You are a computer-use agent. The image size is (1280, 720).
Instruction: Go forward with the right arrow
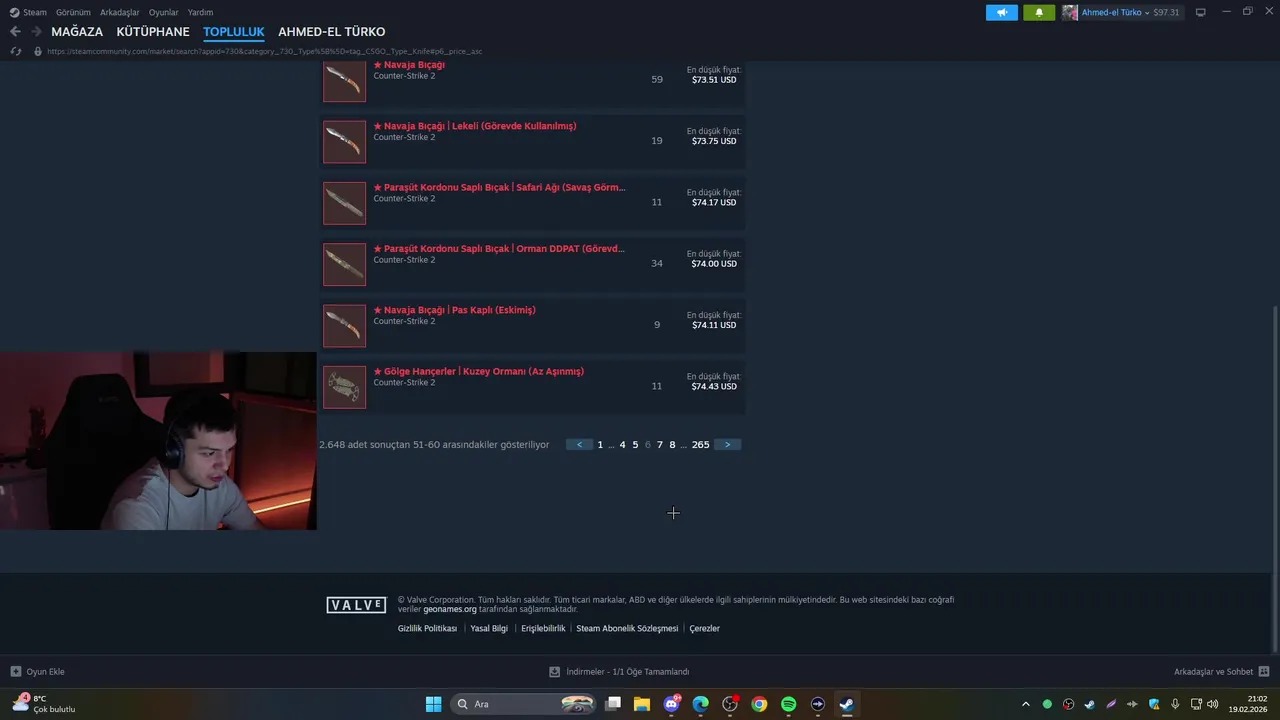click(x=37, y=32)
